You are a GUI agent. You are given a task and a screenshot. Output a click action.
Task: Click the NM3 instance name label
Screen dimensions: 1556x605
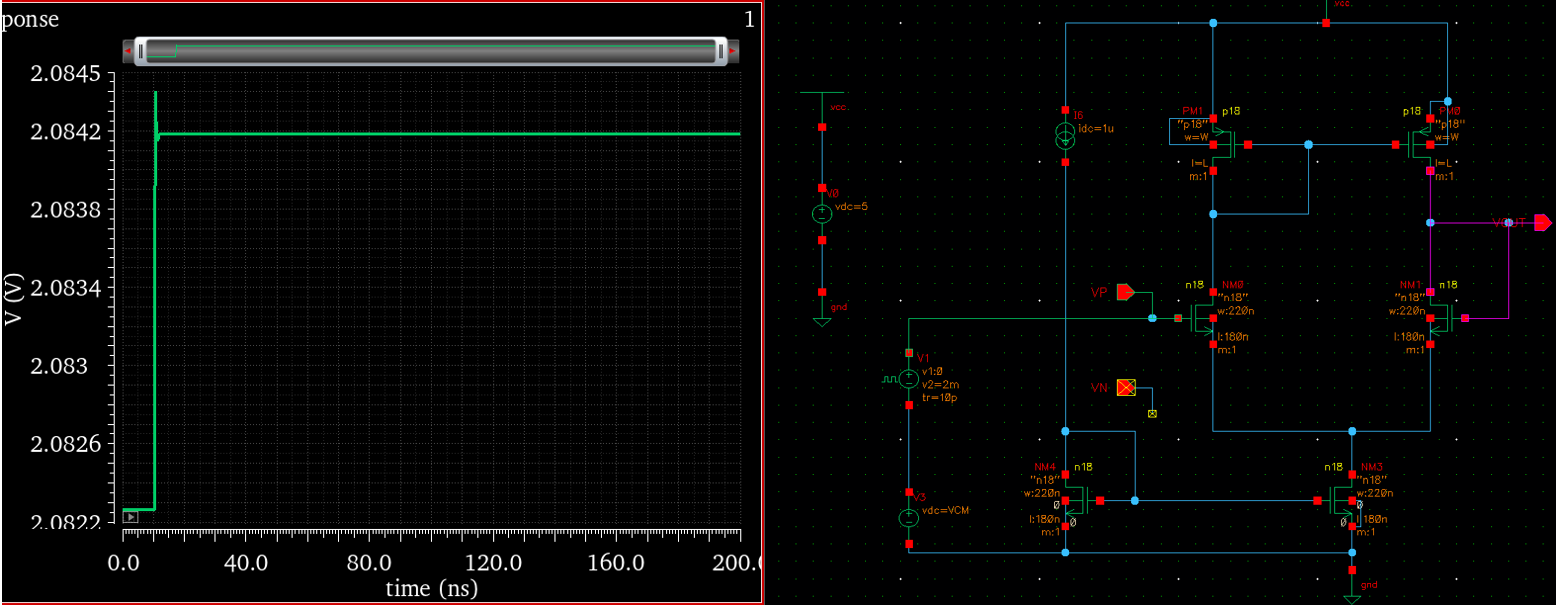tap(1371, 466)
